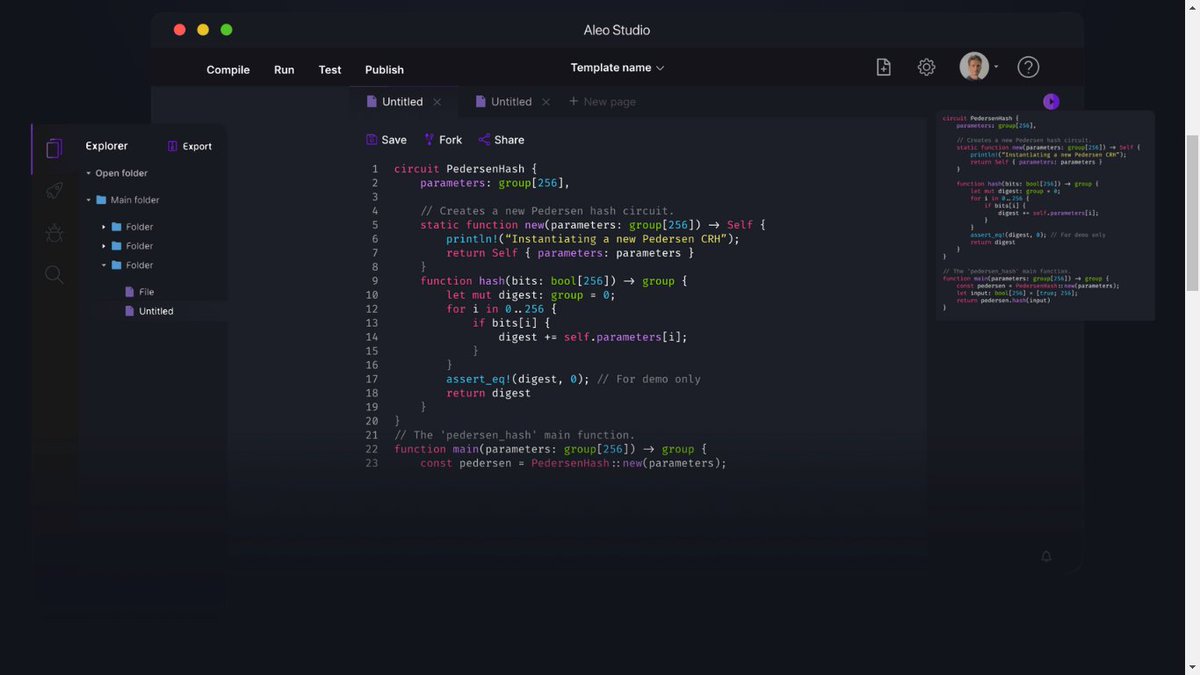Open the Explorer panel icon

pos(54,147)
